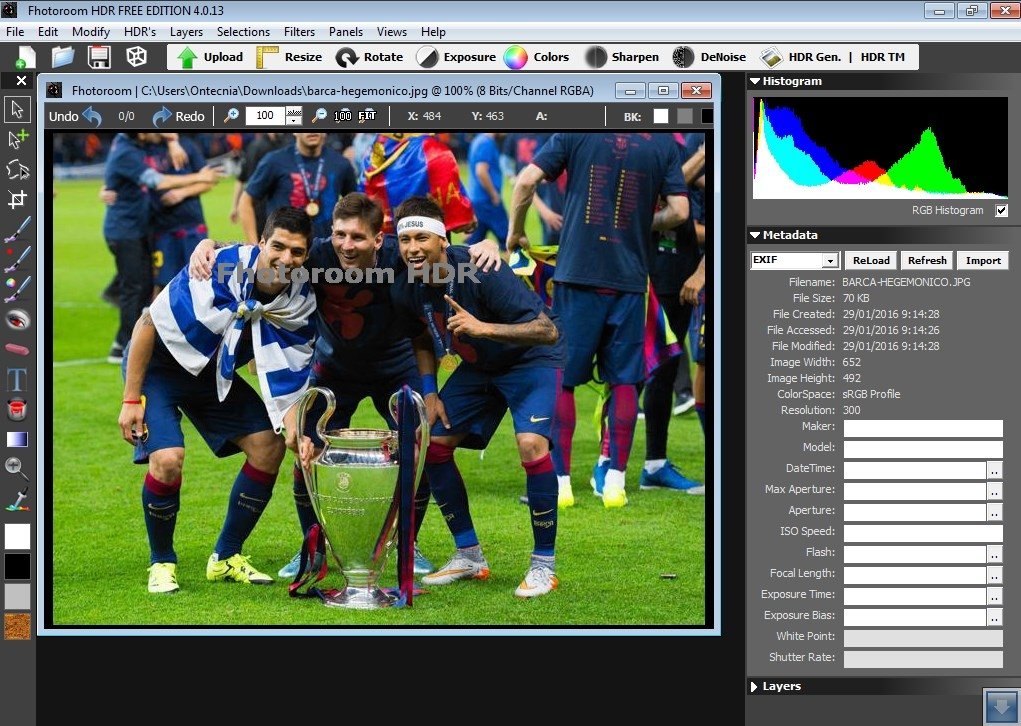Open the DateTime browse button
Image resolution: width=1021 pixels, height=726 pixels.
click(994, 469)
